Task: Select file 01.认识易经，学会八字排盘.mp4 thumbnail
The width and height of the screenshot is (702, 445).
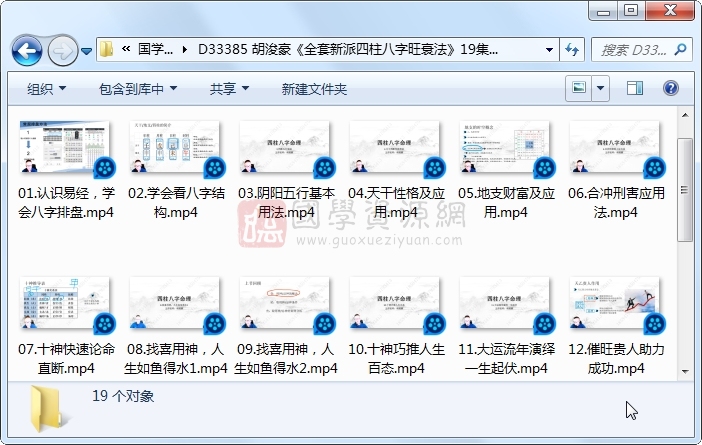Action: click(65, 148)
